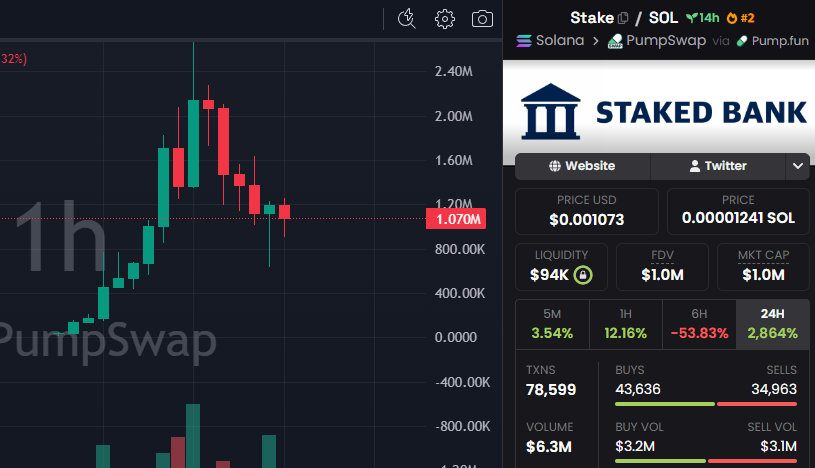This screenshot has height=468, width=815.
Task: Click the SELL VOL $3.1M value
Action: coord(779,446)
